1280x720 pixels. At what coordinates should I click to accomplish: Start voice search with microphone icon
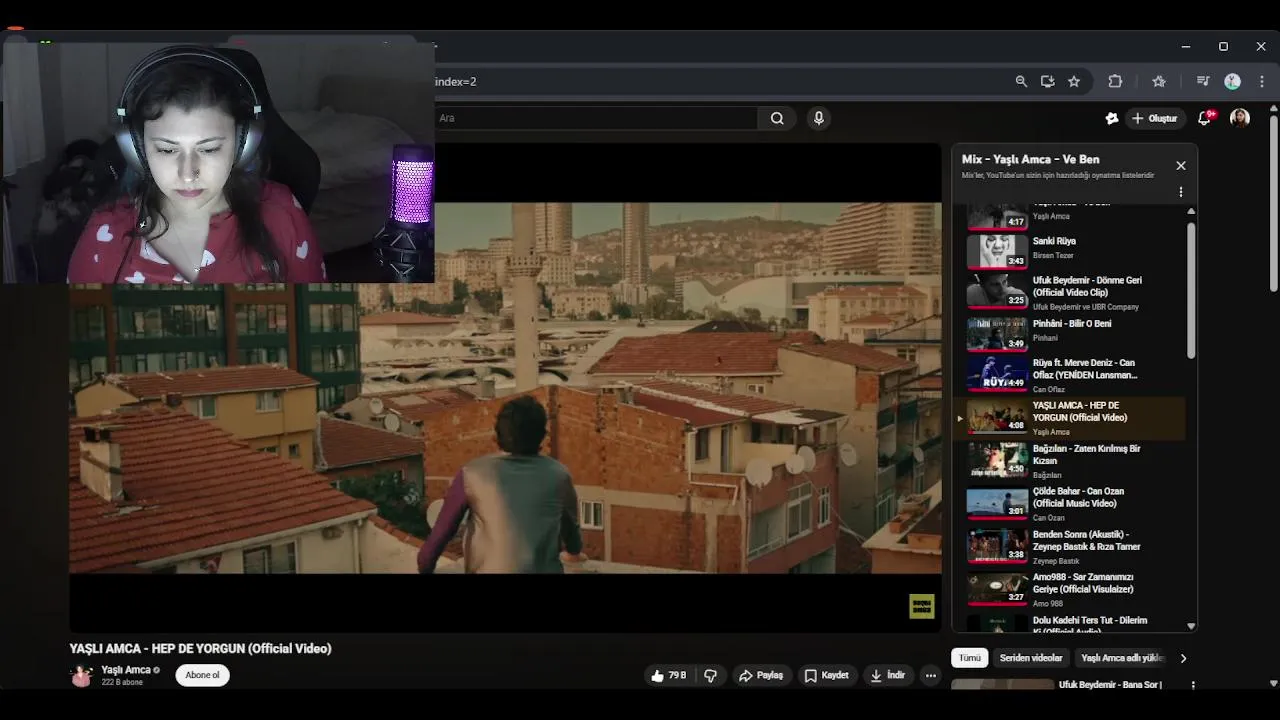[819, 118]
